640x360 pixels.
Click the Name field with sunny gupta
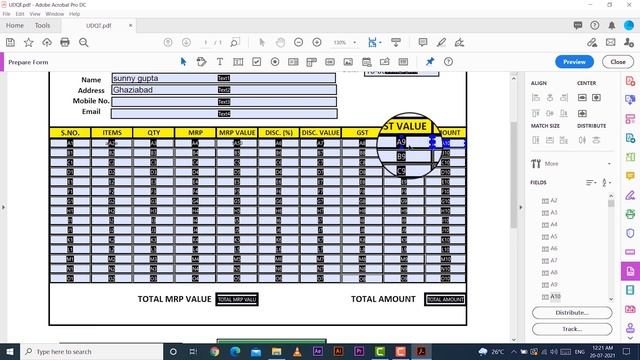click(x=224, y=78)
